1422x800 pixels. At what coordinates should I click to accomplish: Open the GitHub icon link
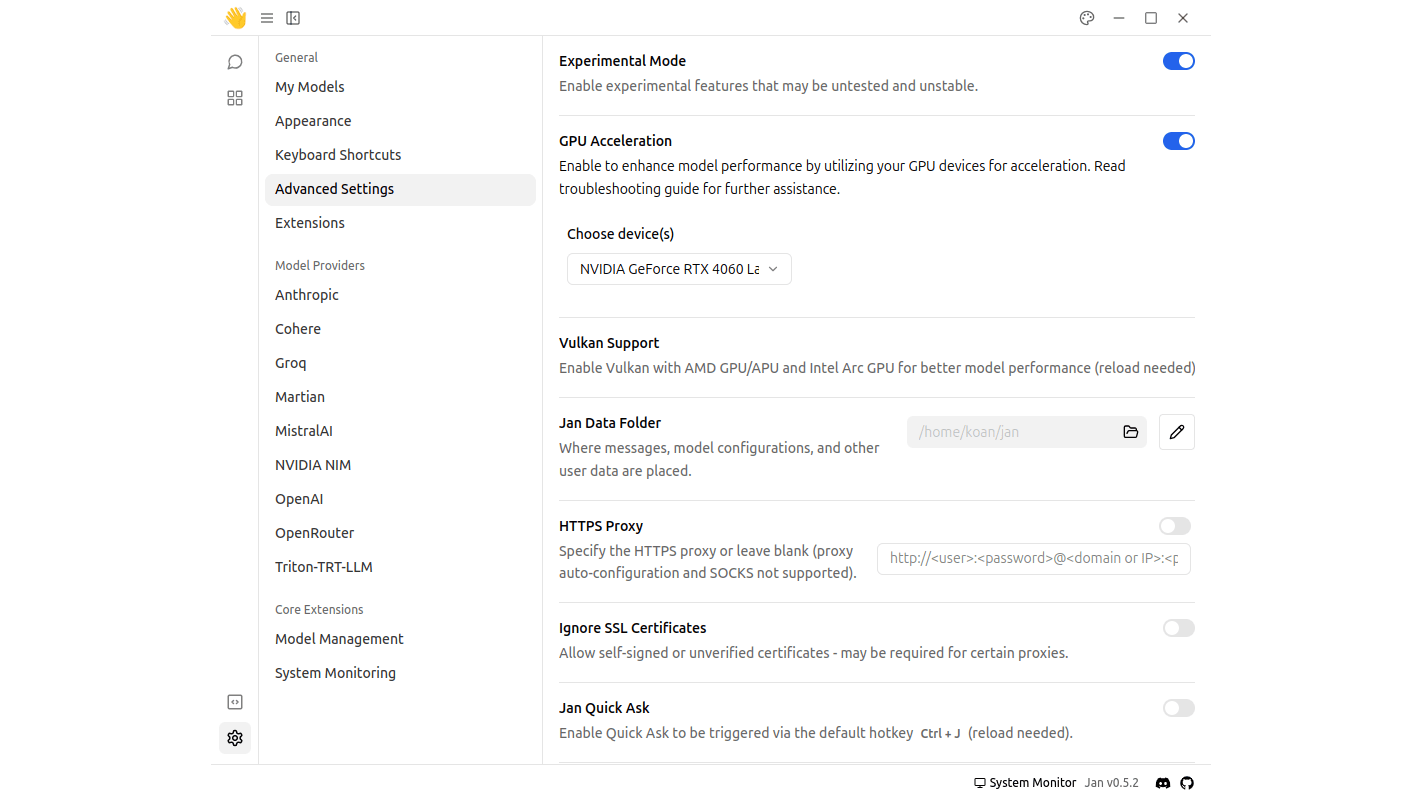click(x=1187, y=783)
